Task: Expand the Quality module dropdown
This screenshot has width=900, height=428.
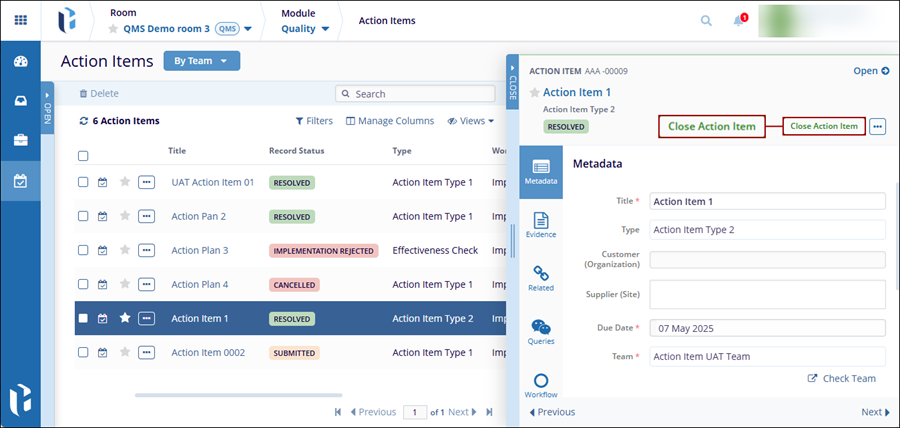Action: (x=305, y=29)
